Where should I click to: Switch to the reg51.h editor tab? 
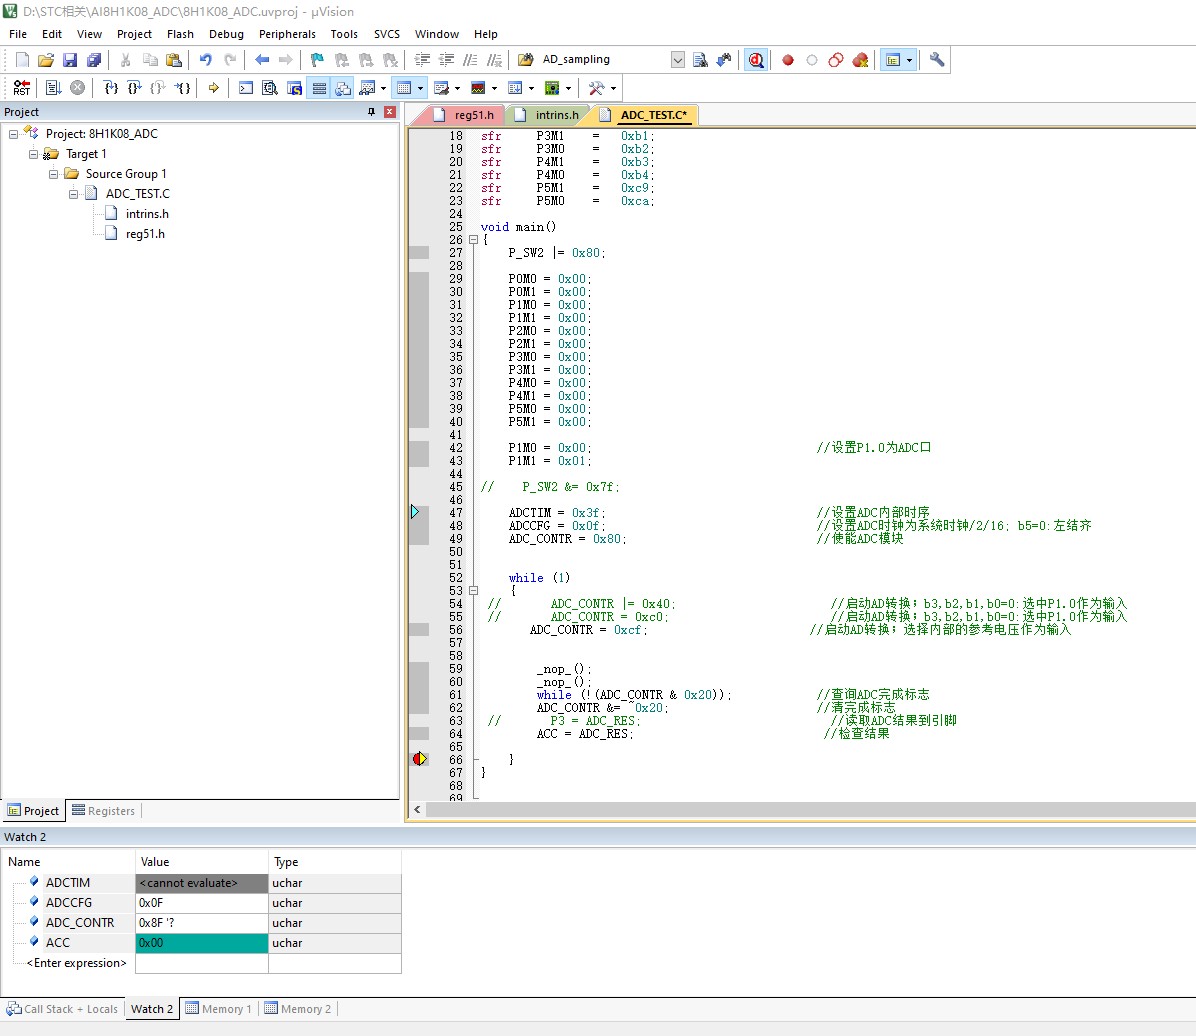464,115
